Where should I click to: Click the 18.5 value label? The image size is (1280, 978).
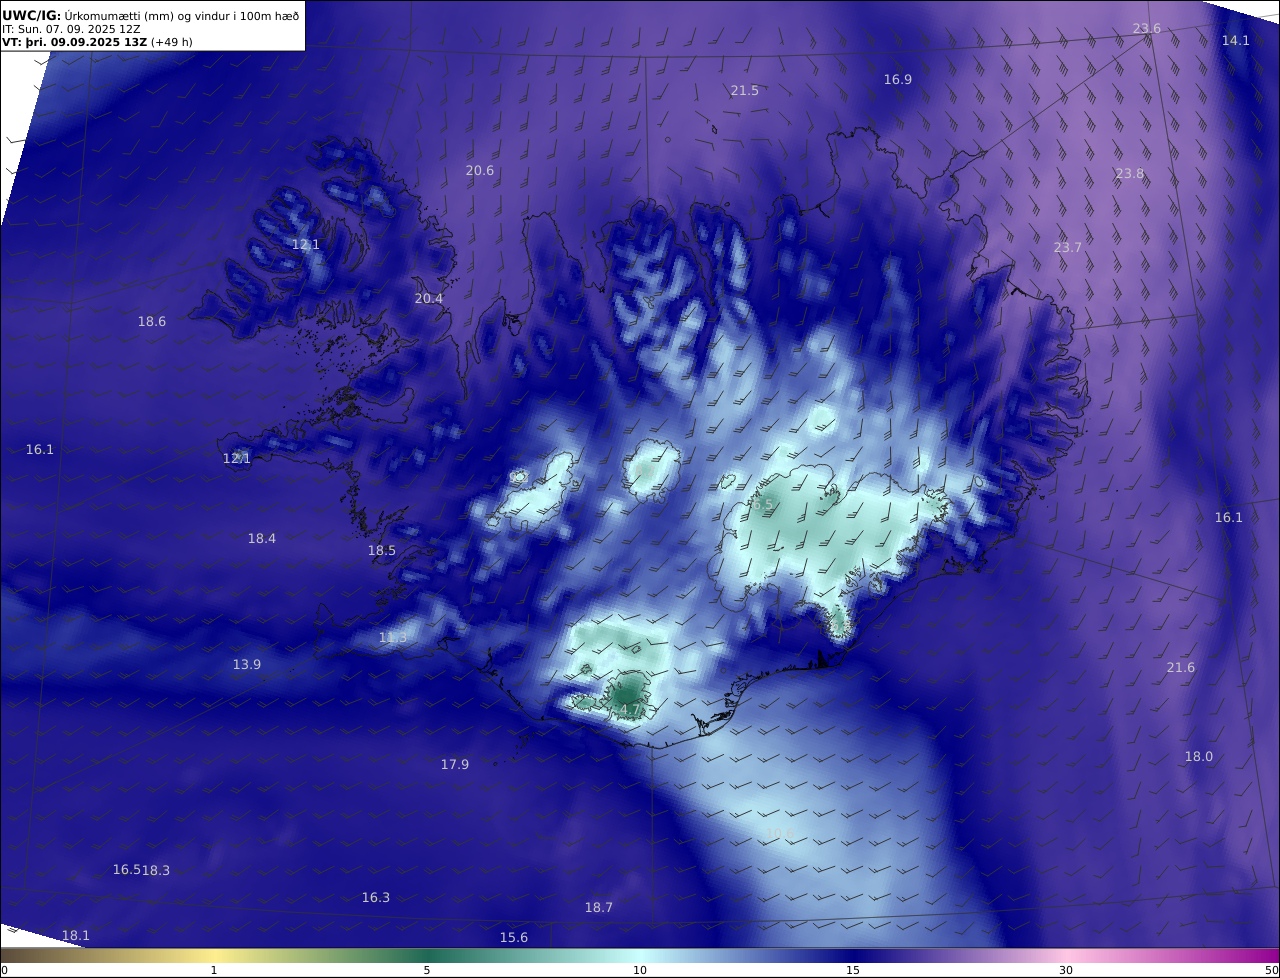click(382, 550)
